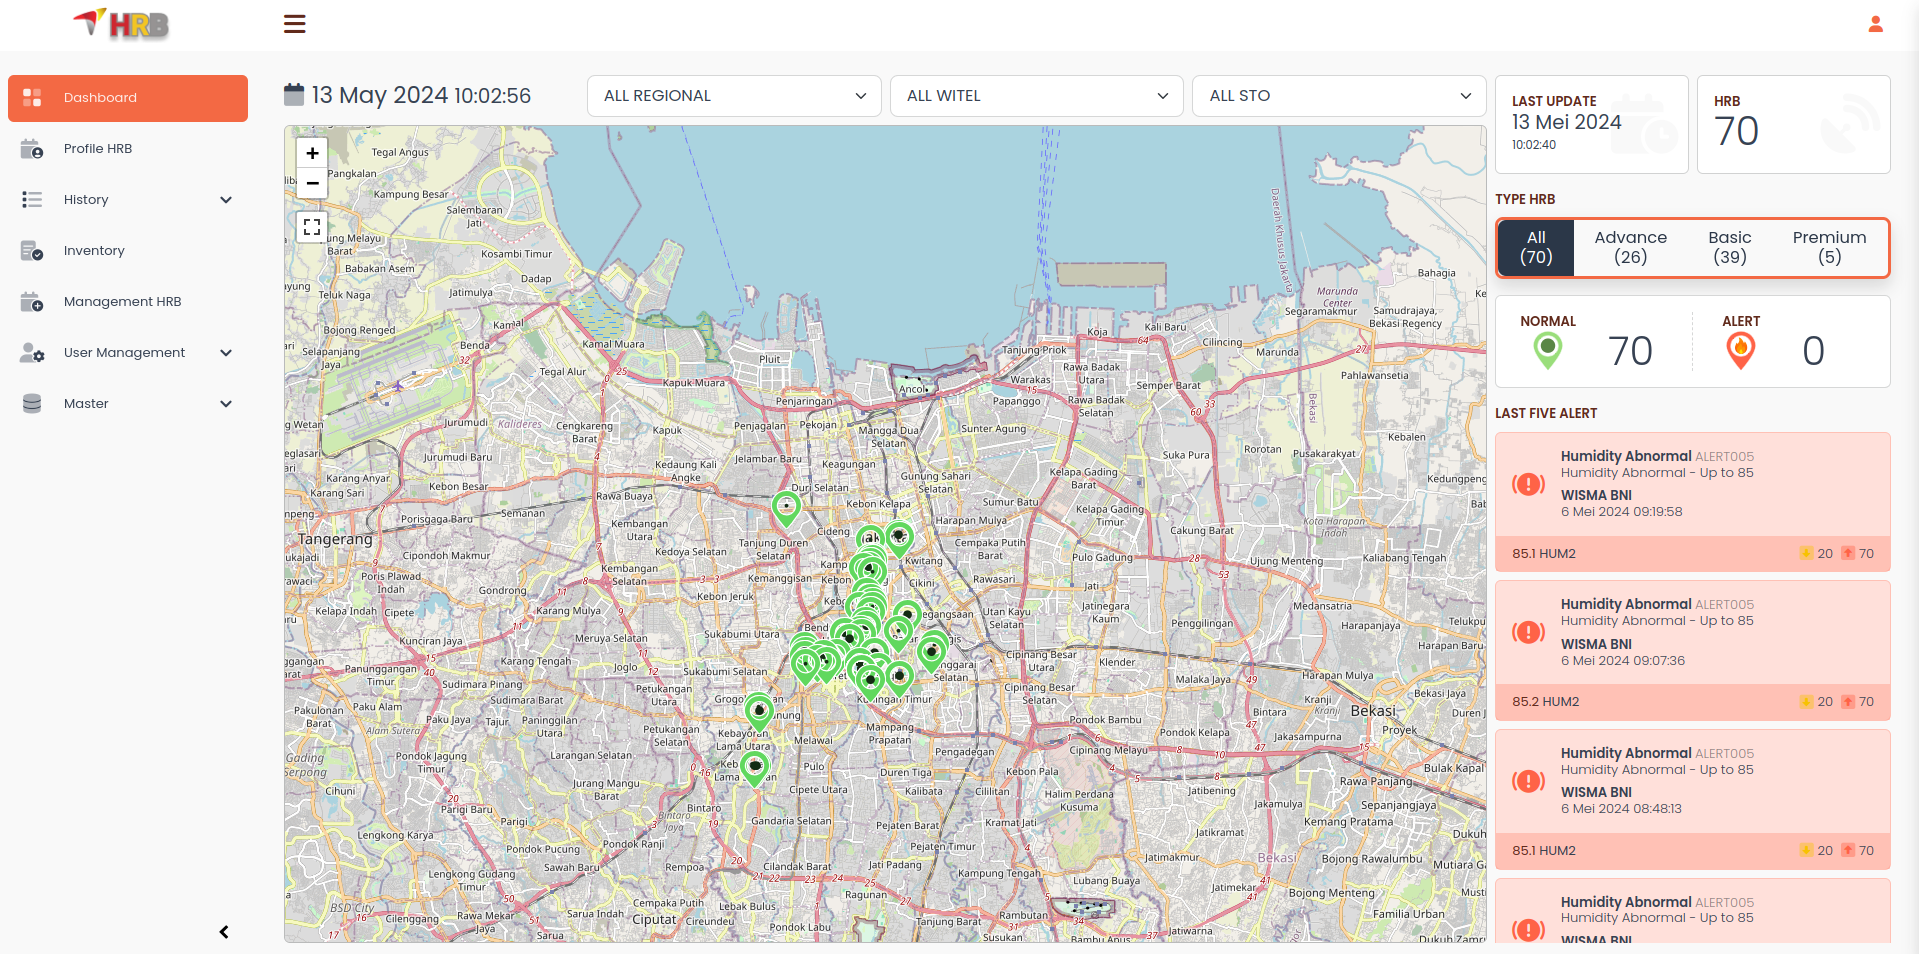Click the HRB logo
Image resolution: width=1920 pixels, height=954 pixels.
(x=121, y=23)
